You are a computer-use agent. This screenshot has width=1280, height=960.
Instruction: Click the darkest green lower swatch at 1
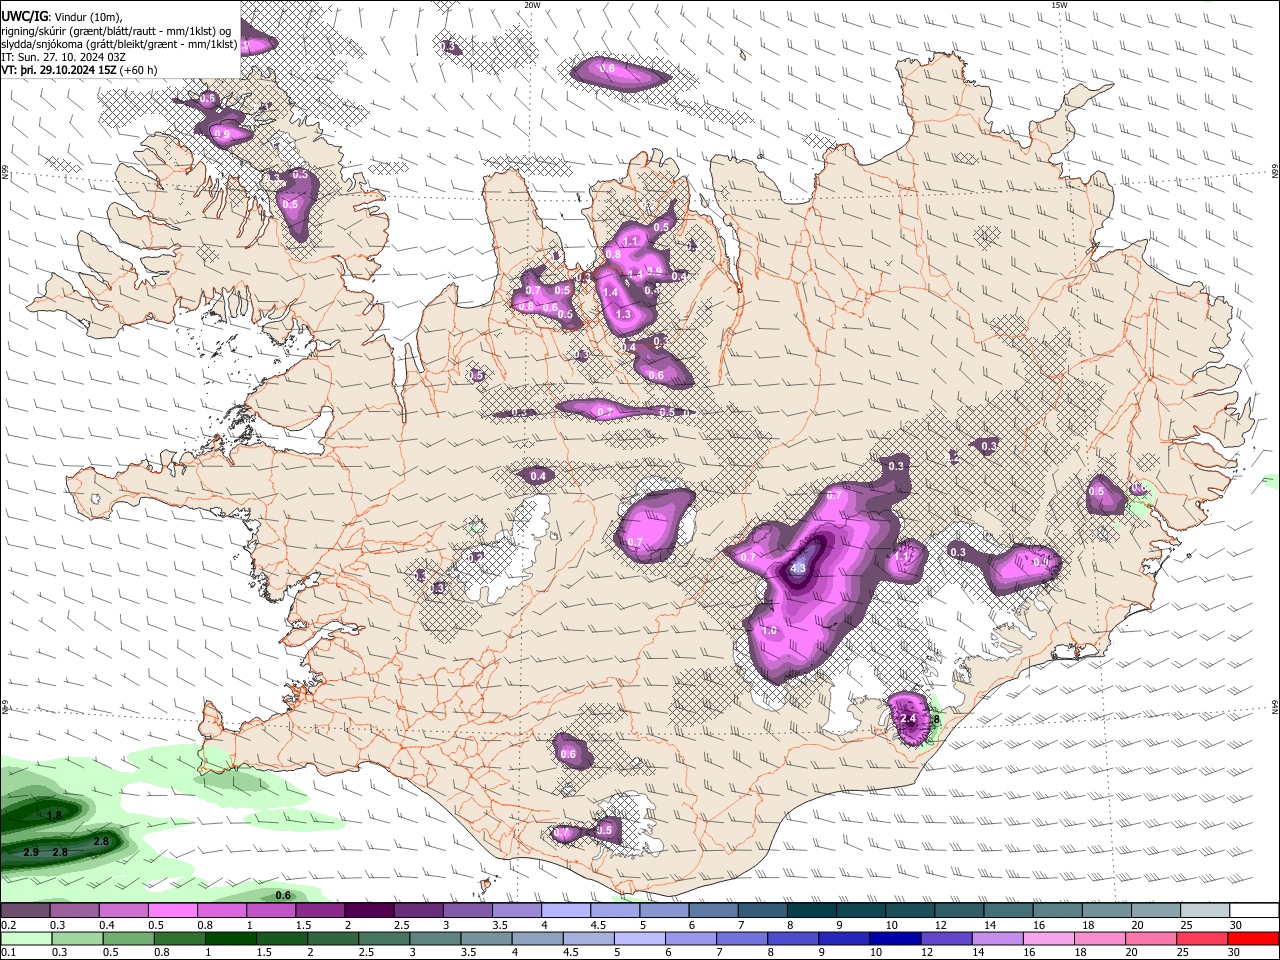(231, 939)
